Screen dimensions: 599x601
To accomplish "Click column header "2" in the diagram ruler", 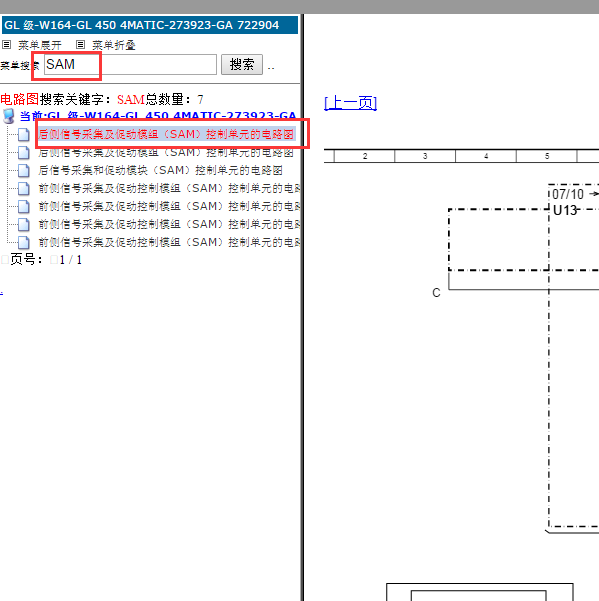I will coord(365,156).
